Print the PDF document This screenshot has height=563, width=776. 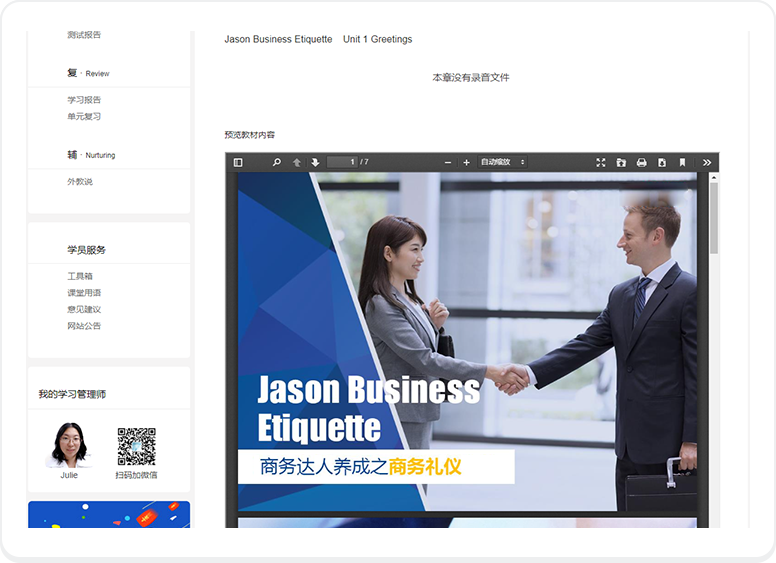point(641,162)
